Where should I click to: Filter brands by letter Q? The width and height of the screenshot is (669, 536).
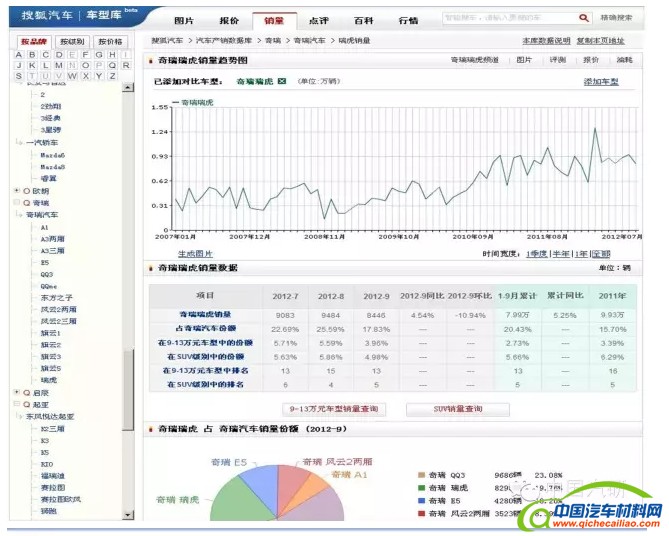[112, 65]
